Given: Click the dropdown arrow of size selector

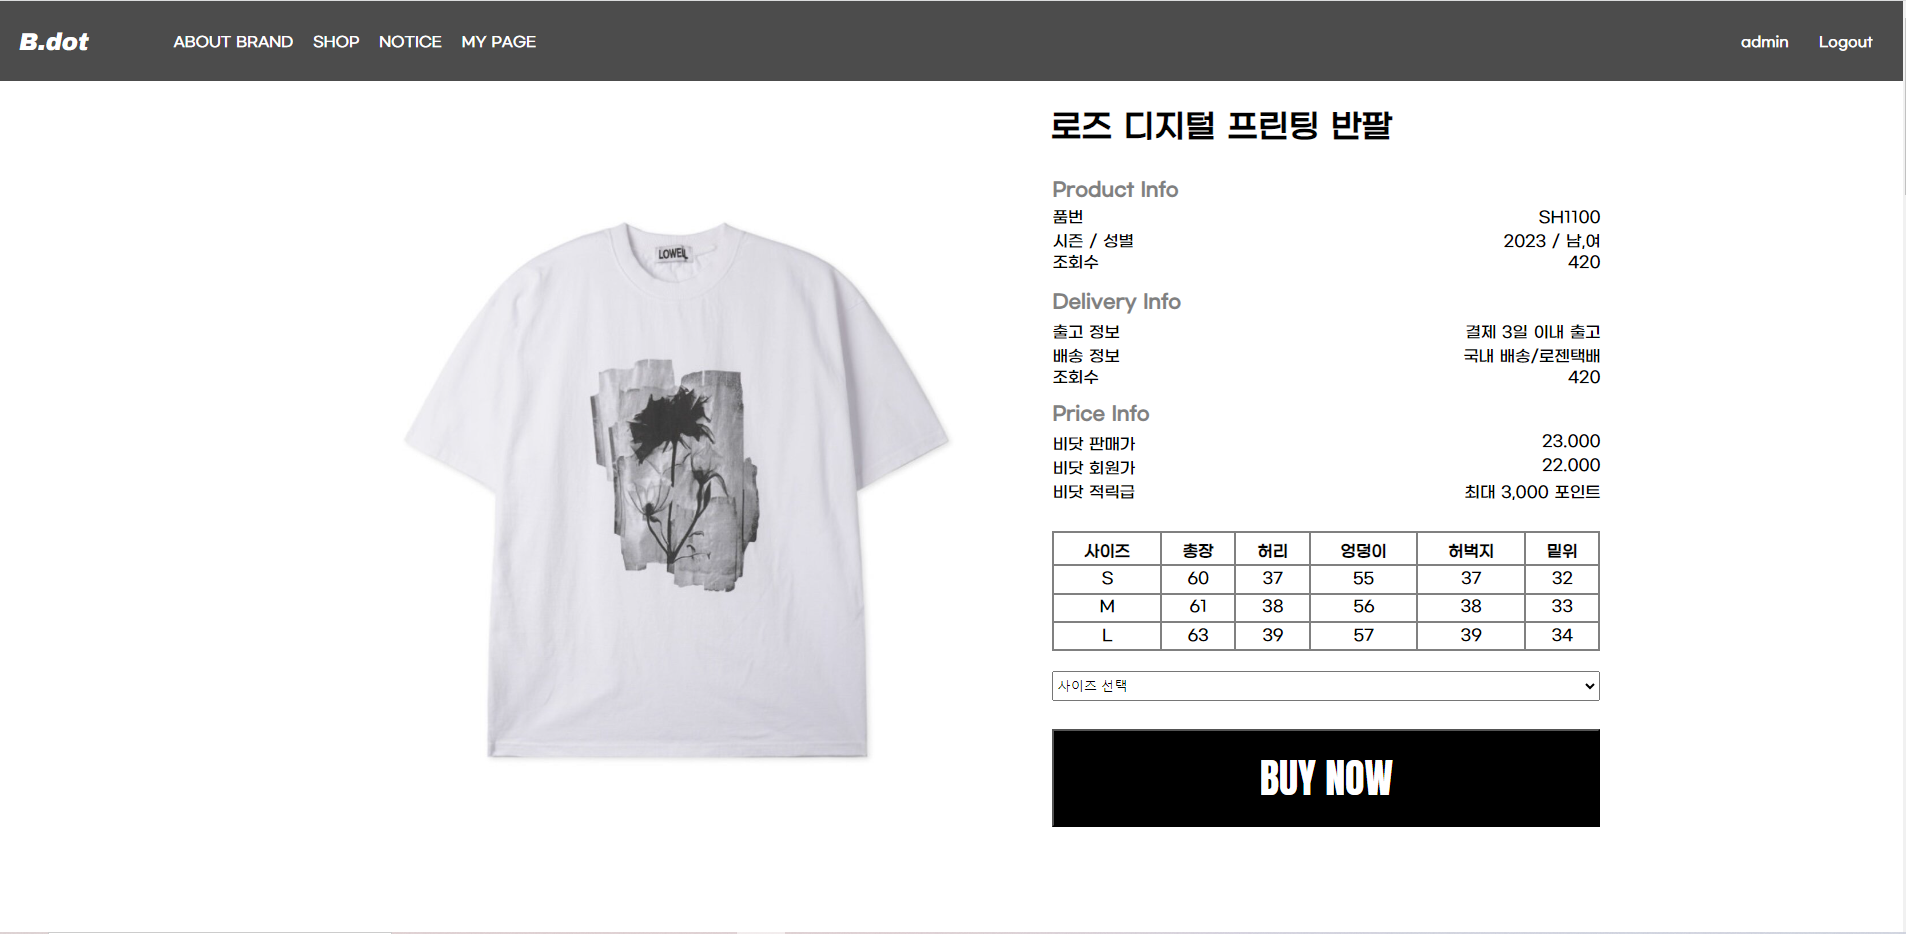Looking at the screenshot, I should 1589,686.
